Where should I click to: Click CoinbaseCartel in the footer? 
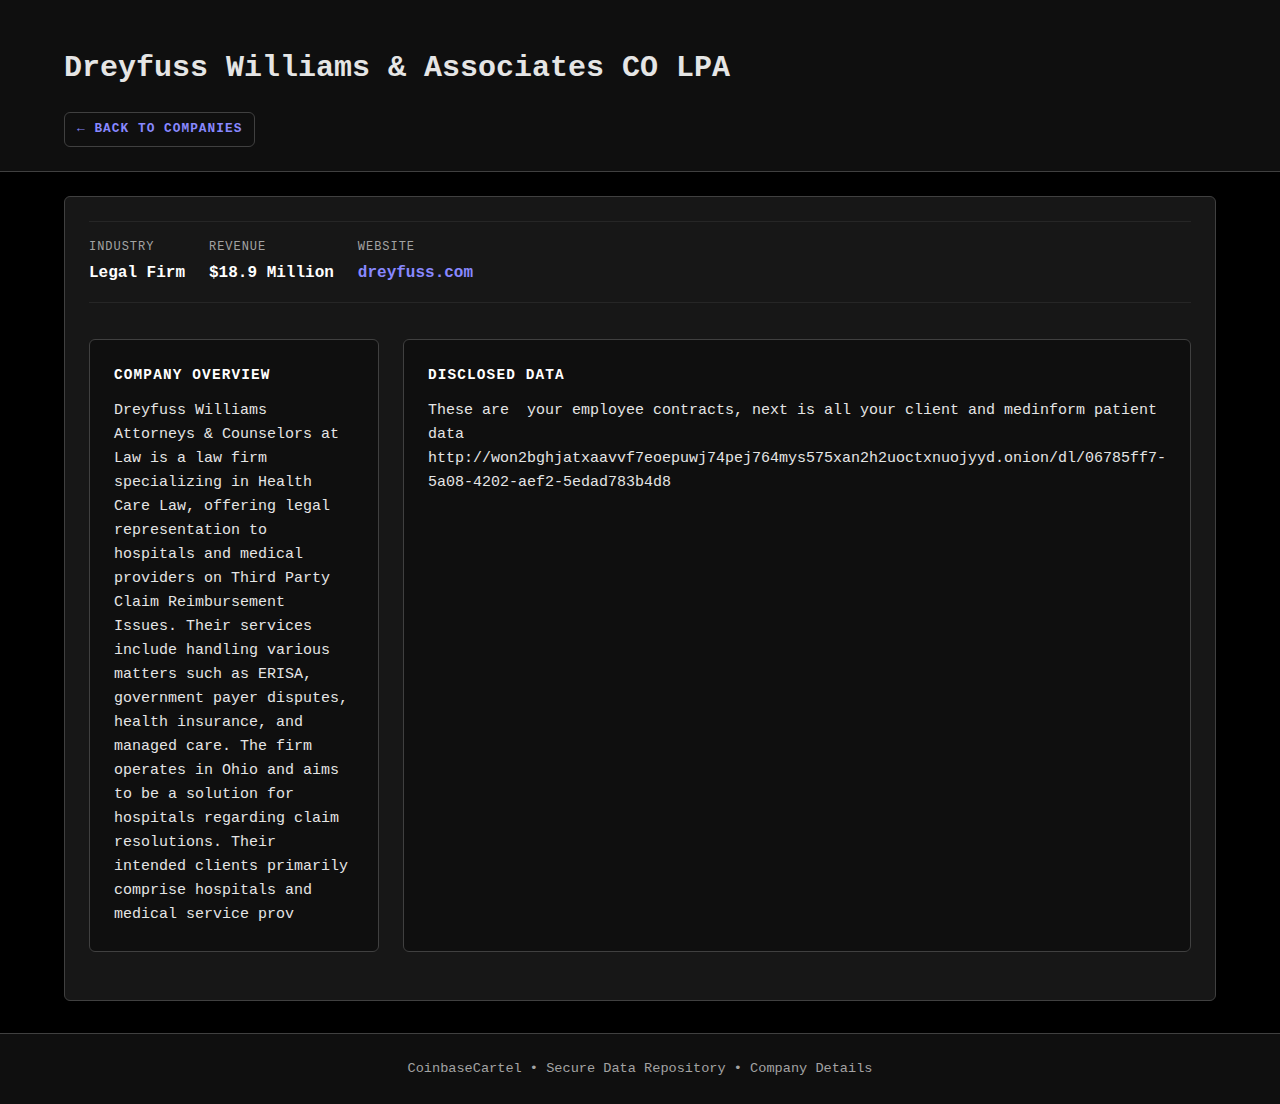464,1068
